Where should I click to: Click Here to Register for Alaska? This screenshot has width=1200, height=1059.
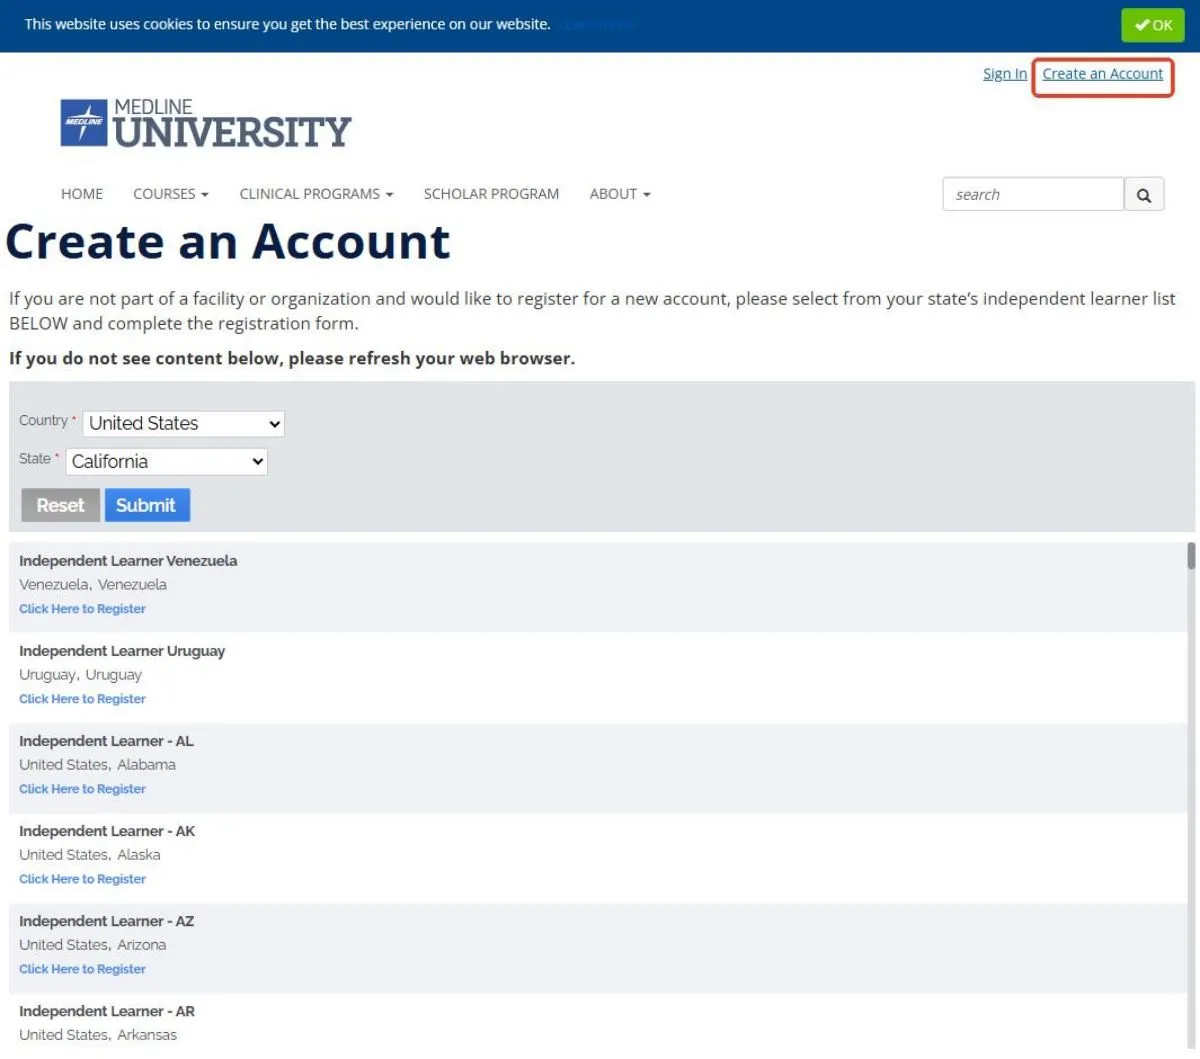coord(82,879)
